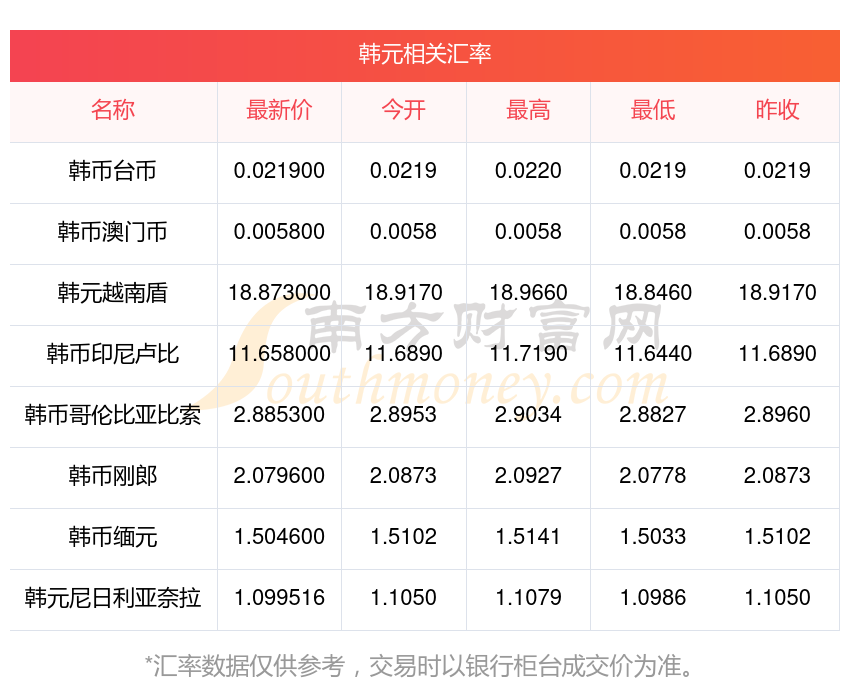
Task: Click latest price 0.005800
Action: pos(279,232)
